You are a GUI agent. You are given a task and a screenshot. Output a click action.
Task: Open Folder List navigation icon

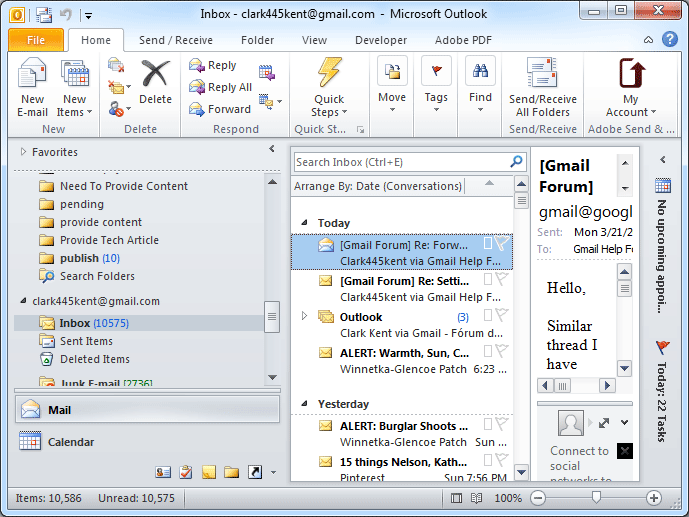pyautogui.click(x=232, y=472)
